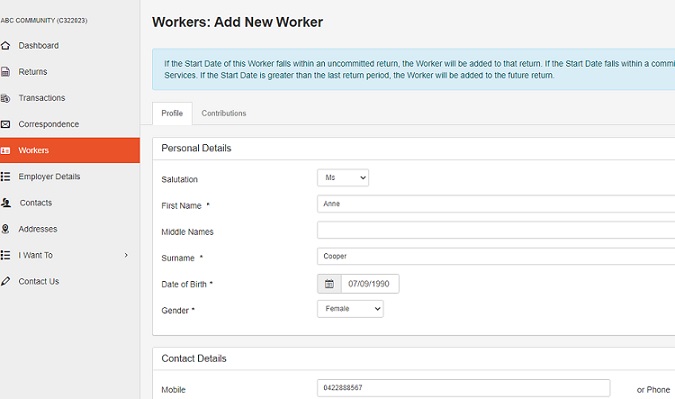Click the Dashboard home icon

tap(5, 46)
